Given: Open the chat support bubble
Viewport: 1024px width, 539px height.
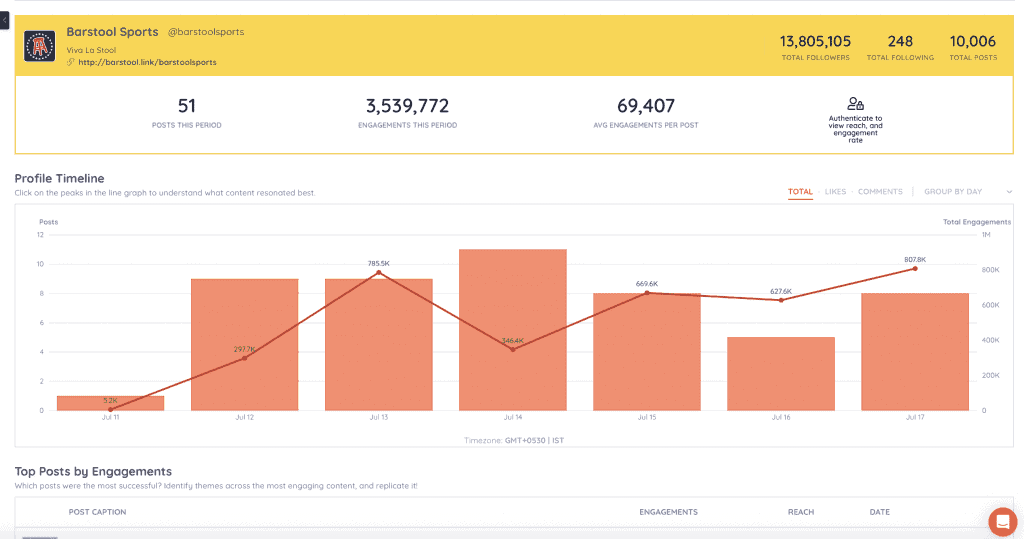Looking at the screenshot, I should pos(1002,521).
